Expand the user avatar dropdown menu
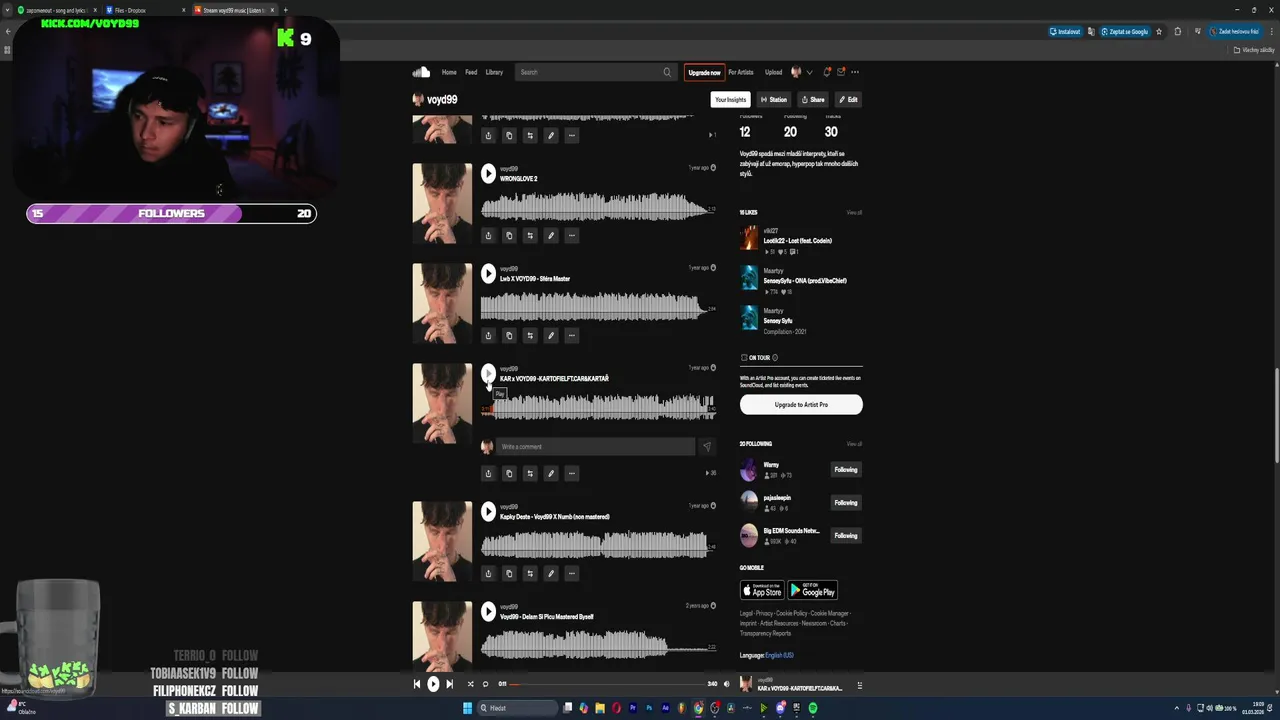Viewport: 1280px width, 720px height. pyautogui.click(x=802, y=72)
